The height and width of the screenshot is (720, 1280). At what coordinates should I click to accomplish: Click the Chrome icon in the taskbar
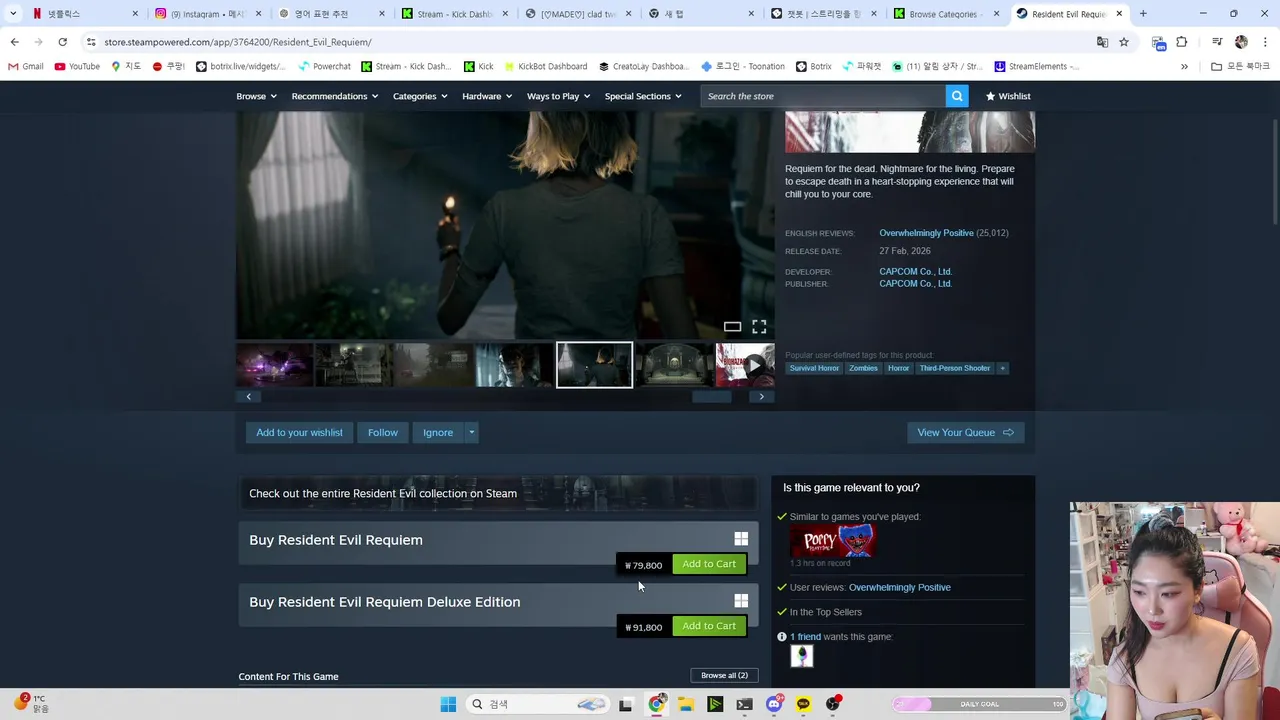tap(656, 704)
